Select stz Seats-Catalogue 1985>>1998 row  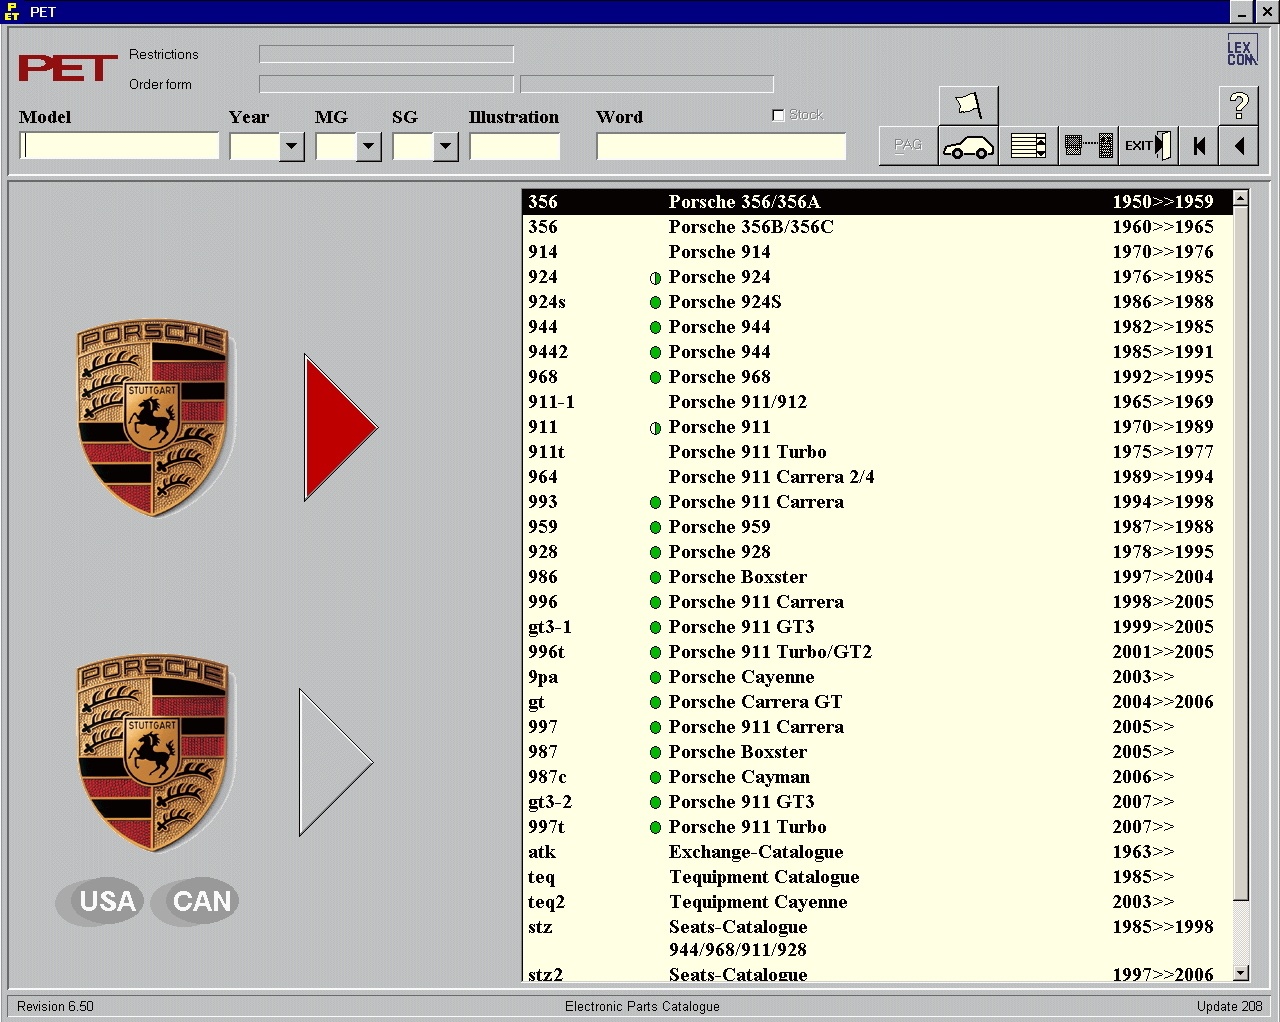tap(877, 938)
